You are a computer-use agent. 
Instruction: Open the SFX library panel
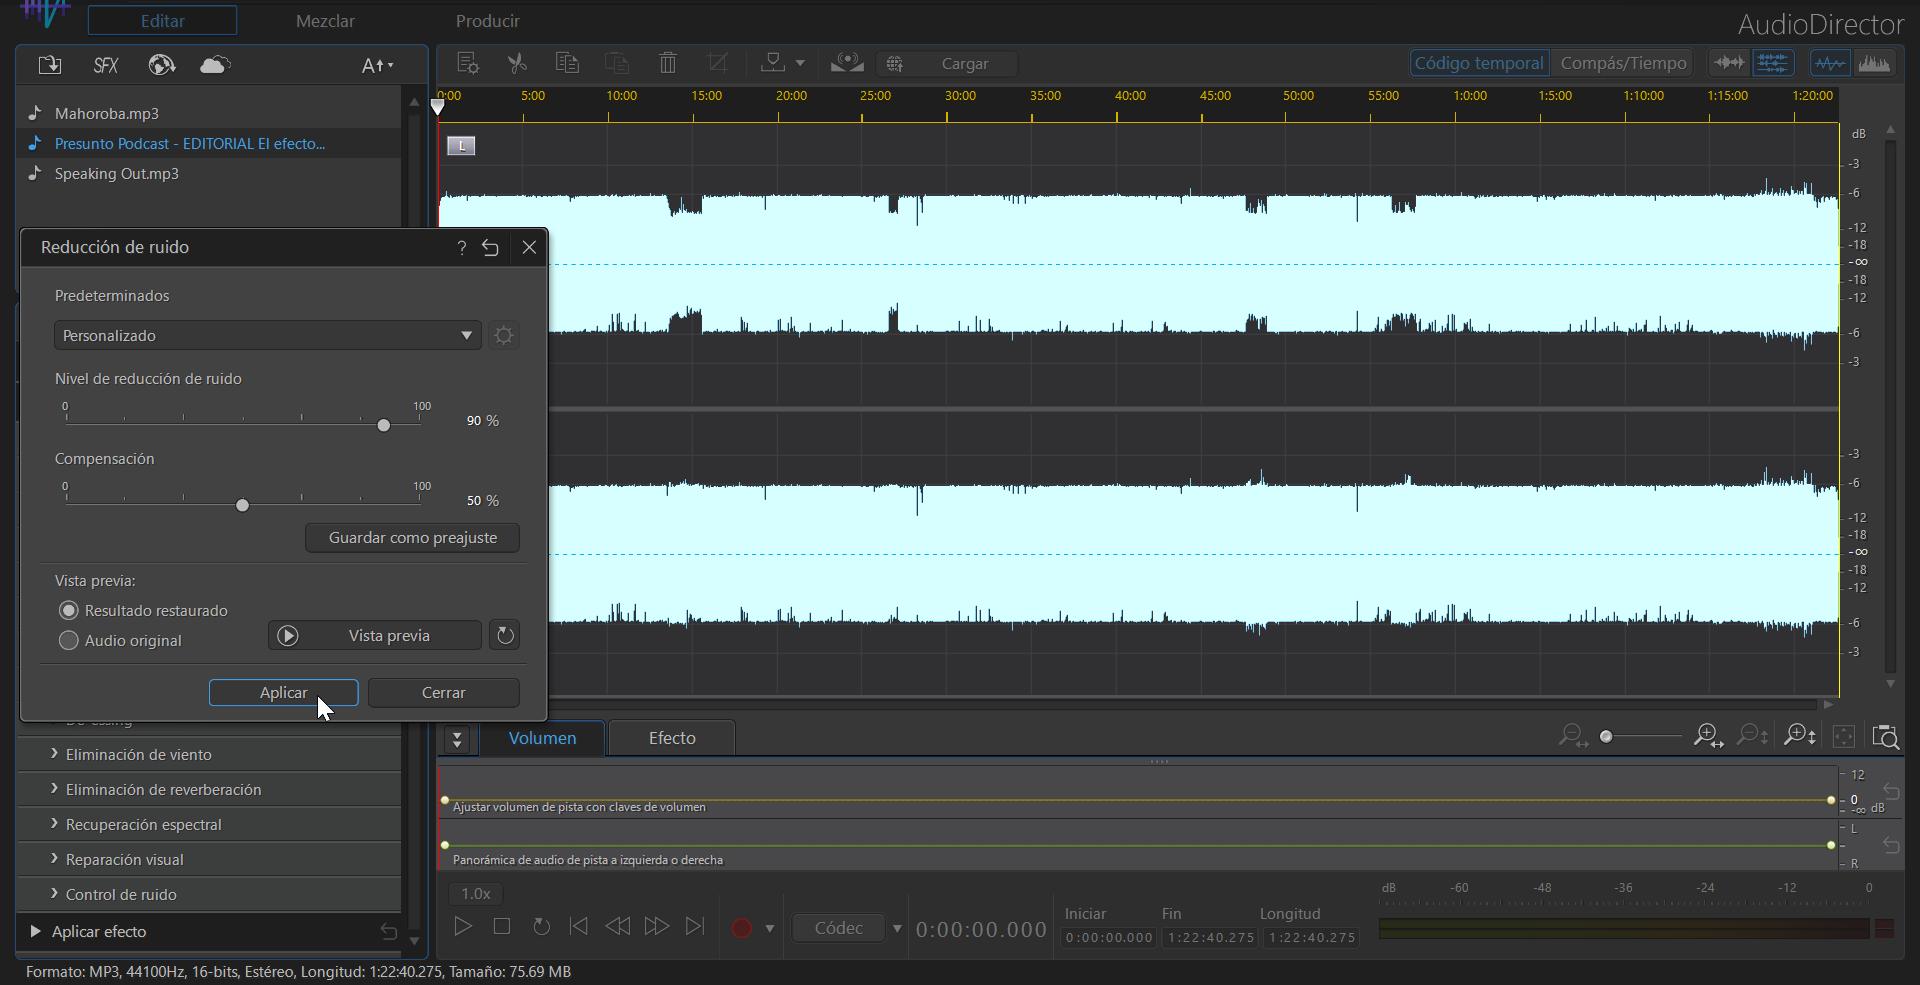104,65
